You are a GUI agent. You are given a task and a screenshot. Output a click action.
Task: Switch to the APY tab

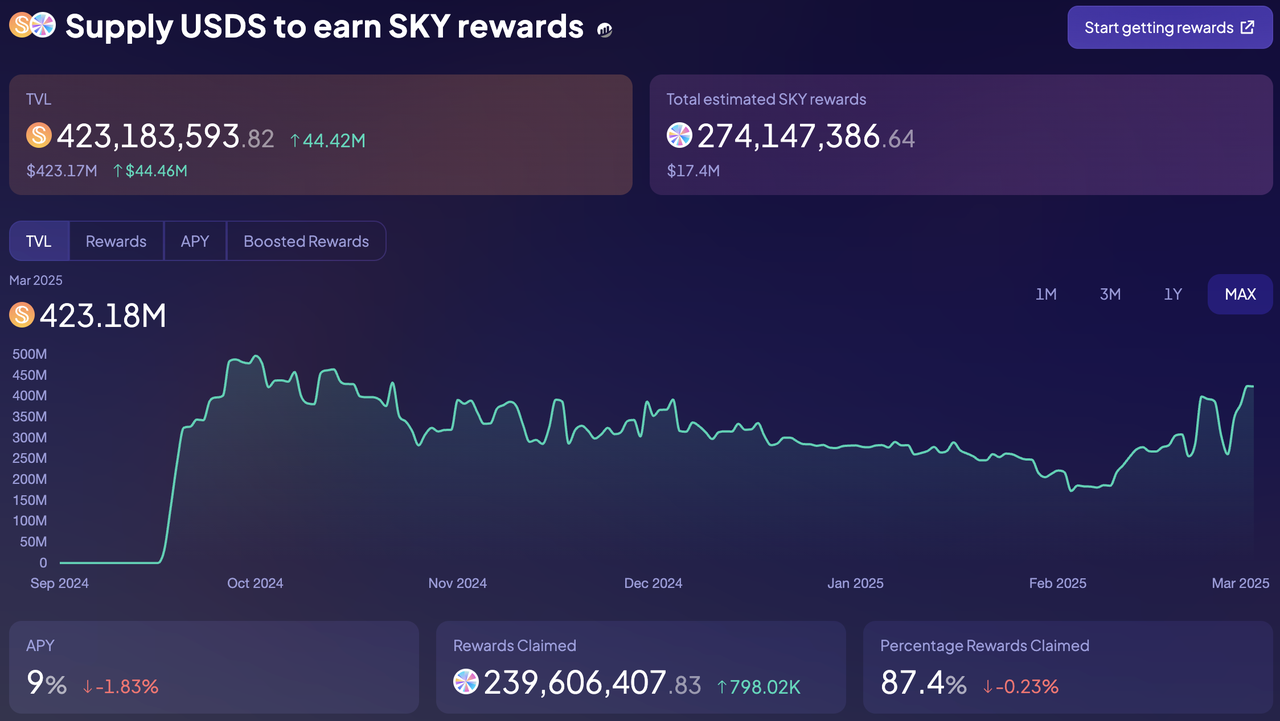(195, 241)
